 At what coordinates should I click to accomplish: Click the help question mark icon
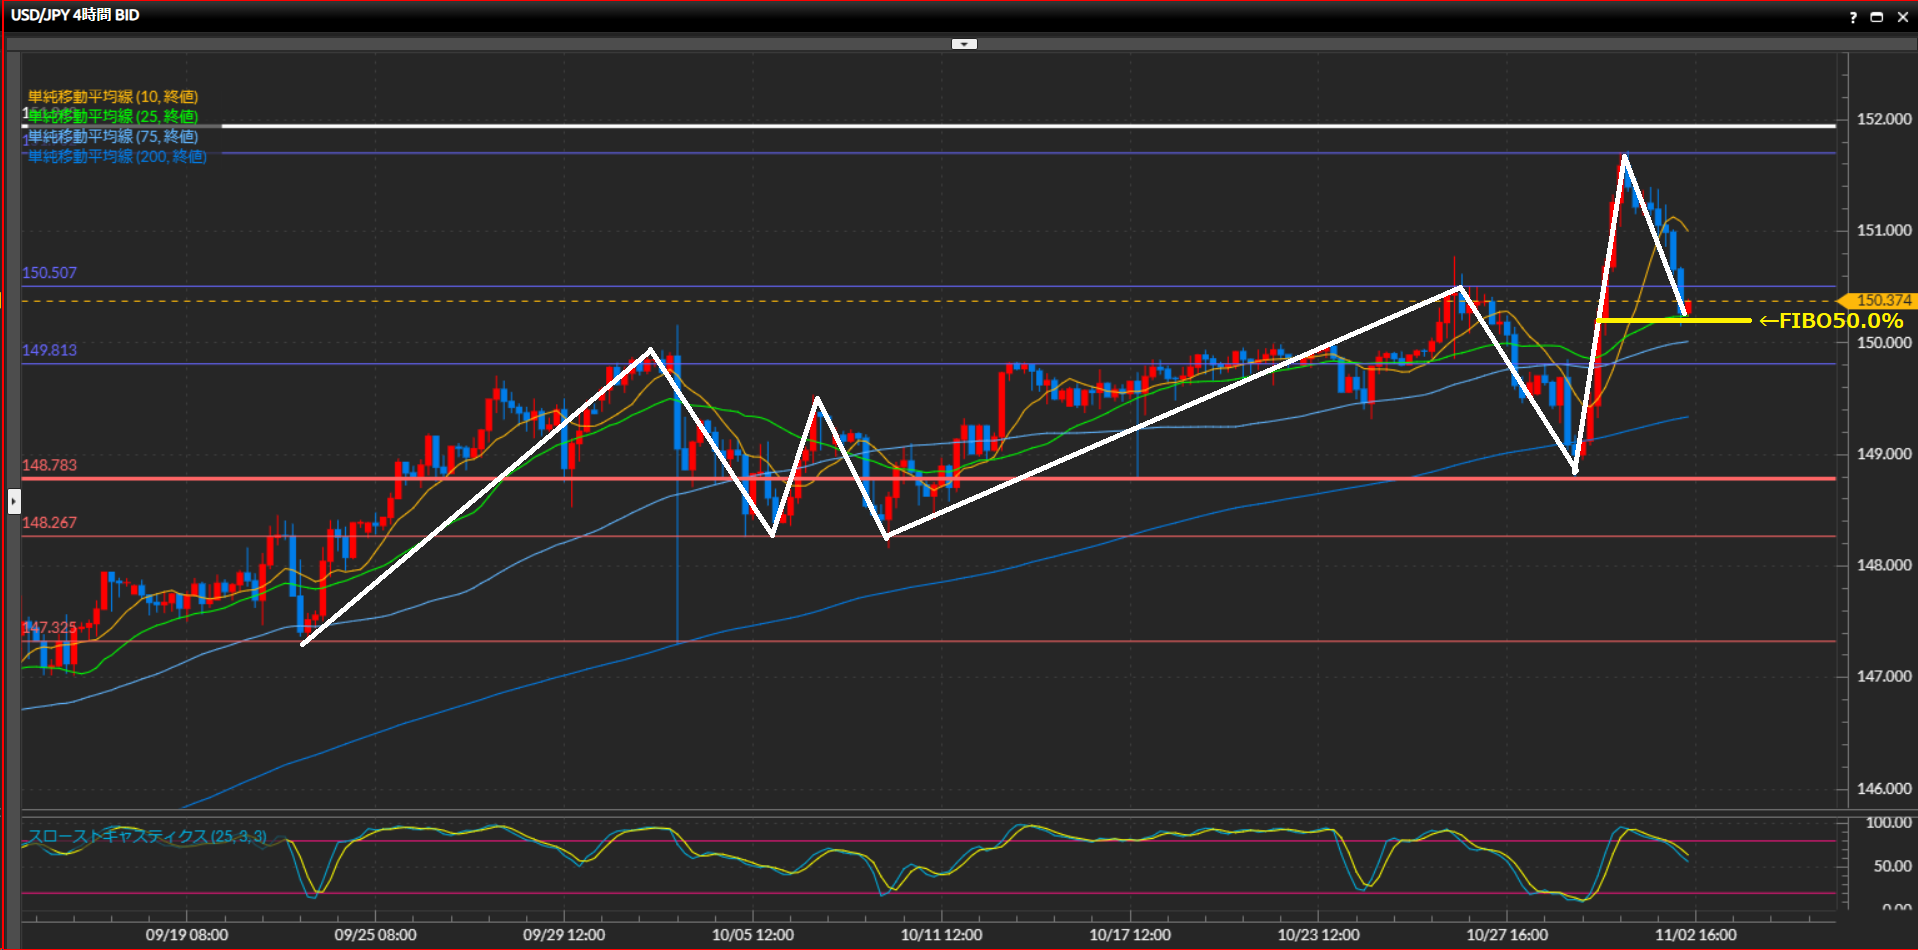[1852, 17]
